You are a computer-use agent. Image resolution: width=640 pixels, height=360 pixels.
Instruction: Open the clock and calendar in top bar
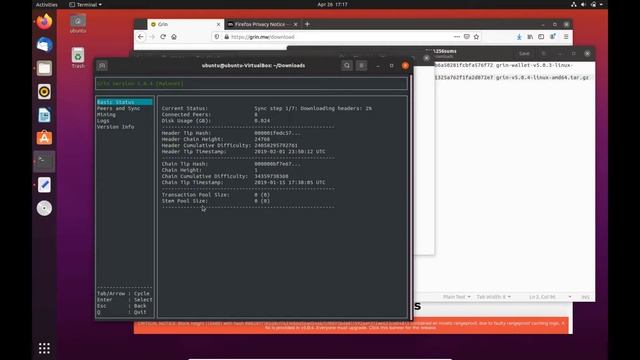tap(332, 4)
